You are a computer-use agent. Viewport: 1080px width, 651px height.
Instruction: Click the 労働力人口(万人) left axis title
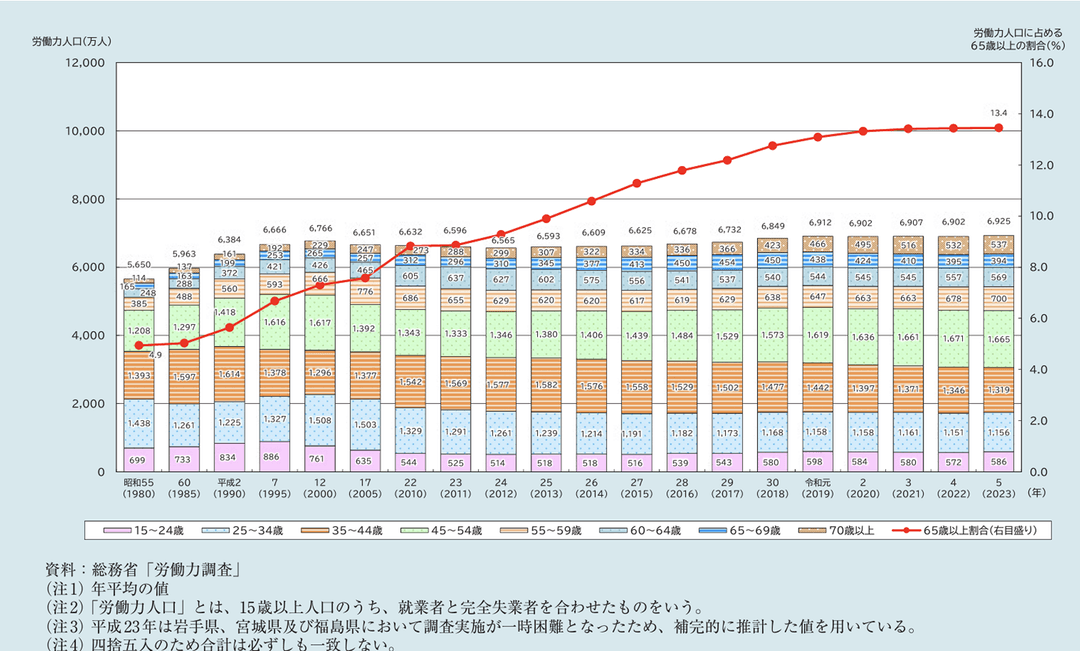click(x=71, y=41)
